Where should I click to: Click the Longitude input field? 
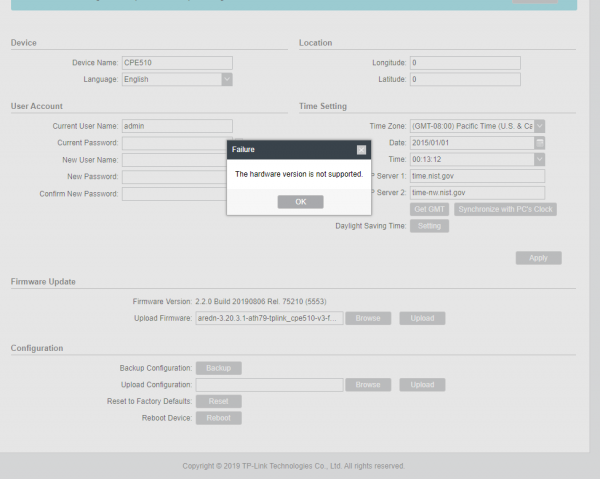[465, 63]
